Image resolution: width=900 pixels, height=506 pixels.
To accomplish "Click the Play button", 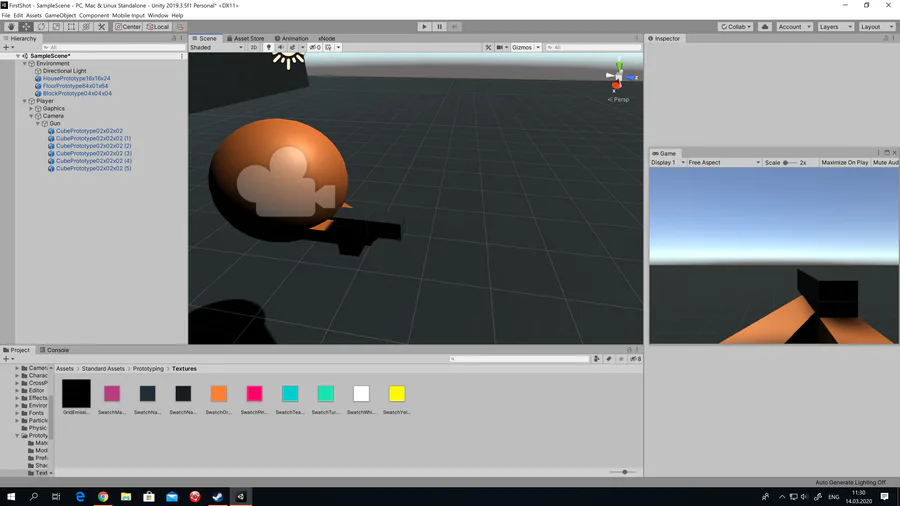I will point(424,26).
